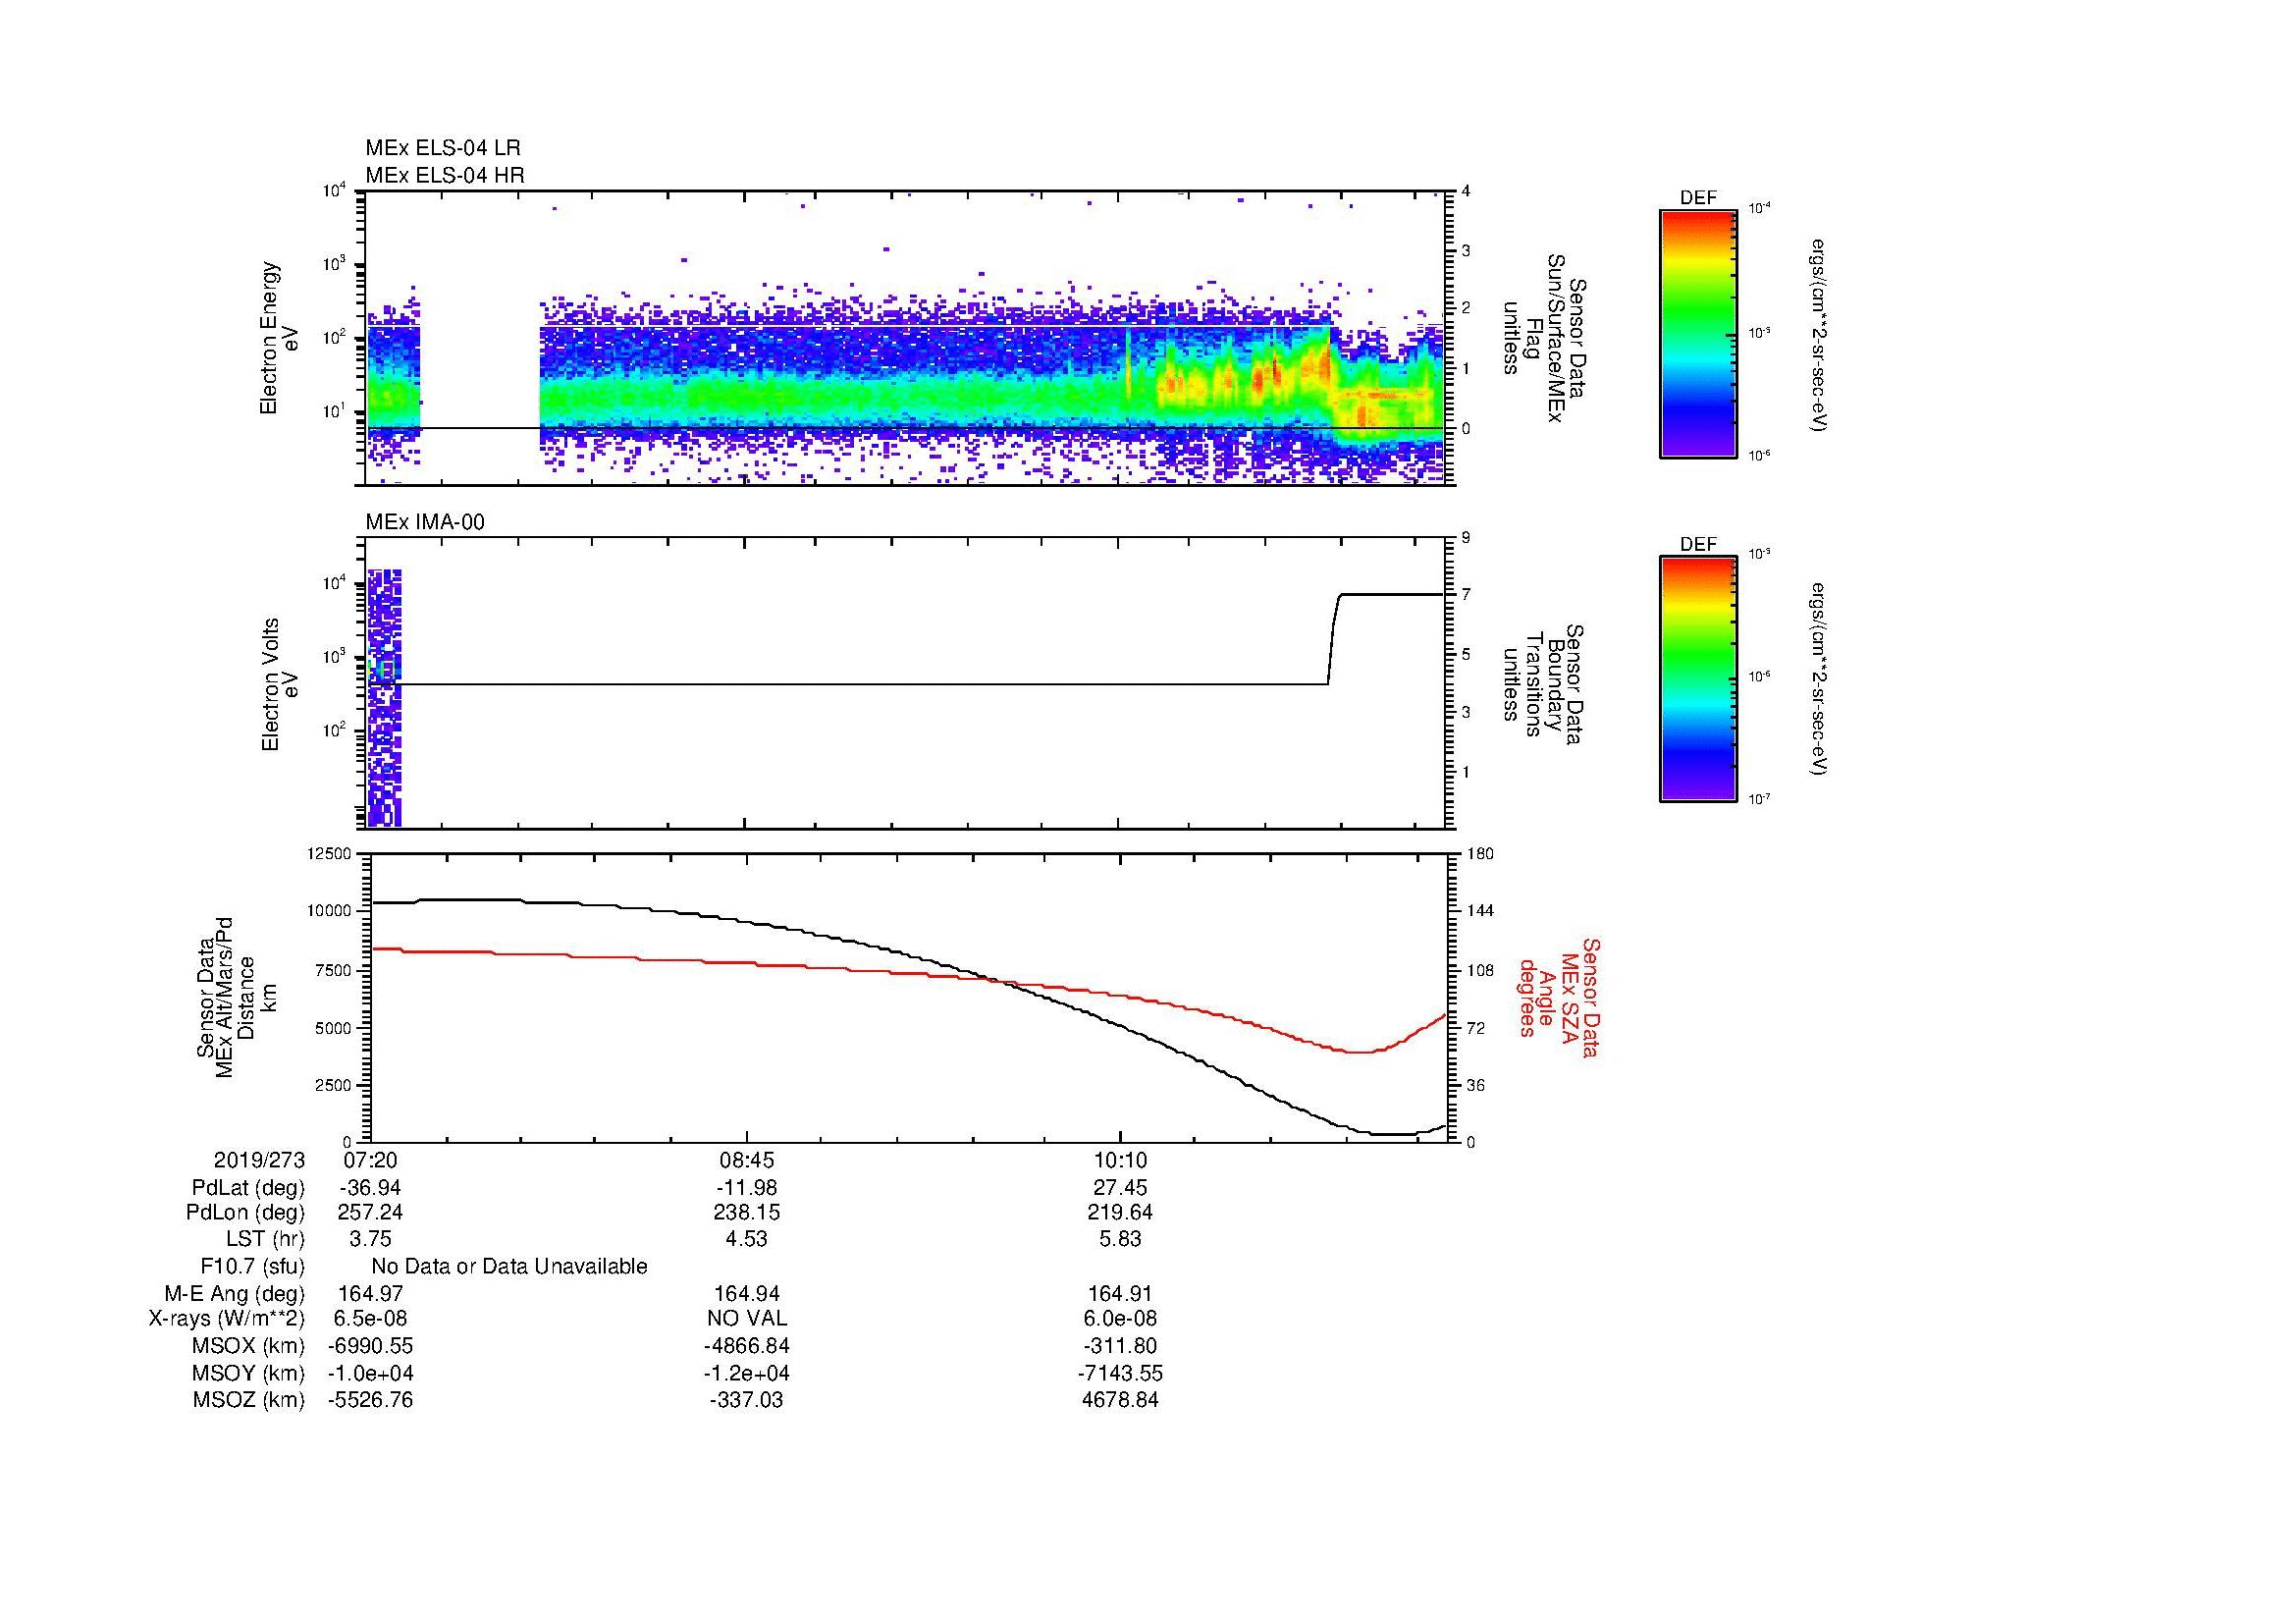Click the 'MEx ELS-04 LR' panel title
Image resolution: width=2296 pixels, height=1623 pixels.
(x=442, y=148)
